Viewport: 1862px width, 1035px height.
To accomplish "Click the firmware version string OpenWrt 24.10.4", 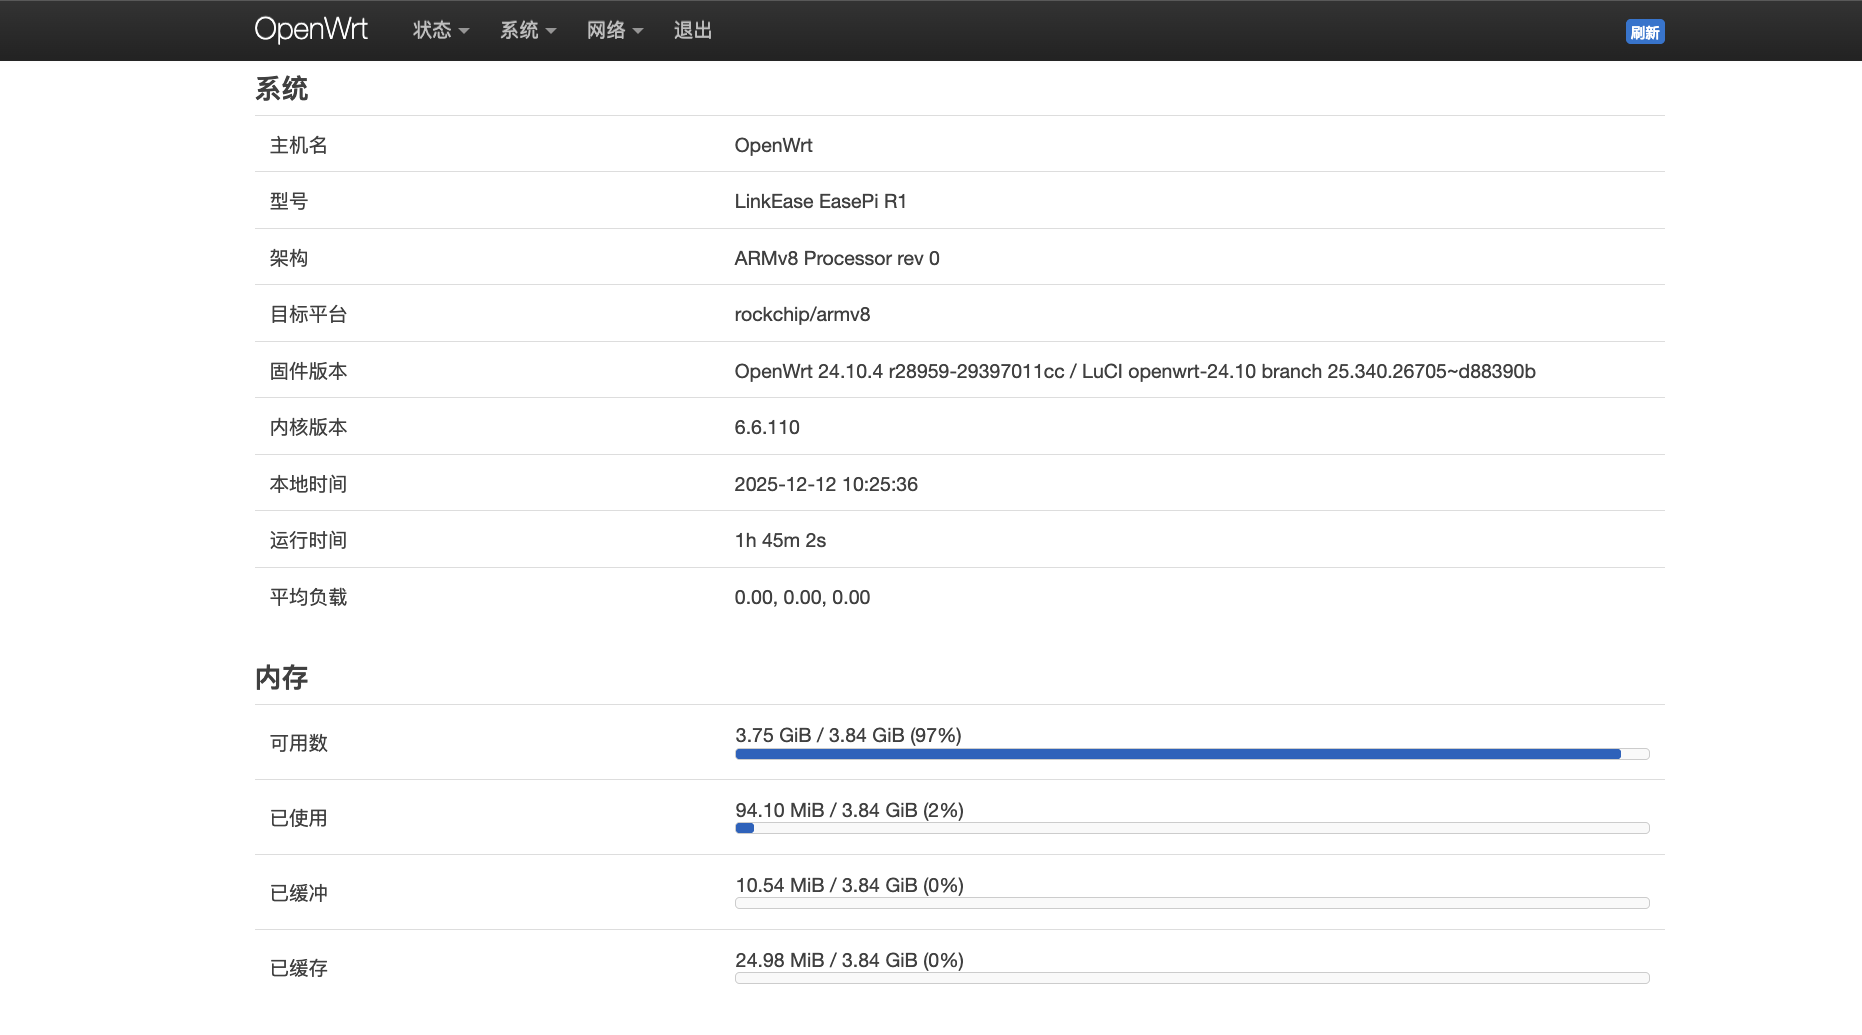I will pos(1135,371).
